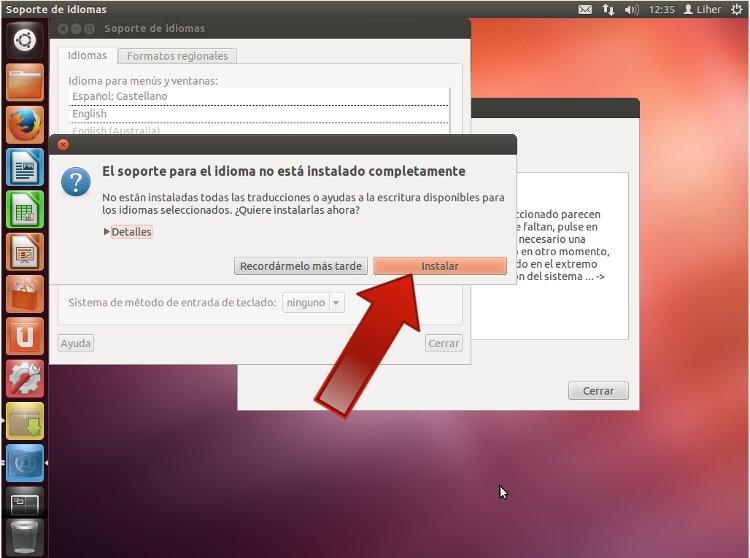Viewport: 750px width, 558px height.
Task: Click Cerrar in Soporte de idiomas window
Action: point(443,343)
